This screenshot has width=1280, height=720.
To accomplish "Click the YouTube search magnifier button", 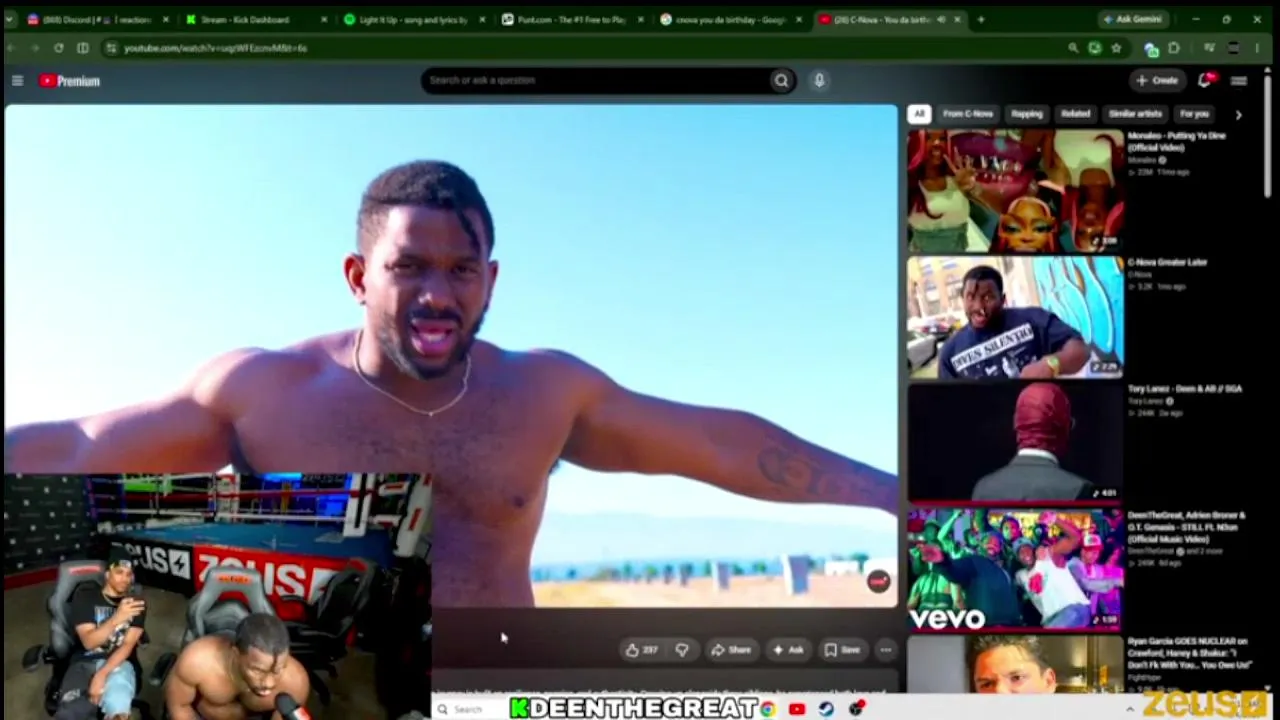I will point(781,81).
